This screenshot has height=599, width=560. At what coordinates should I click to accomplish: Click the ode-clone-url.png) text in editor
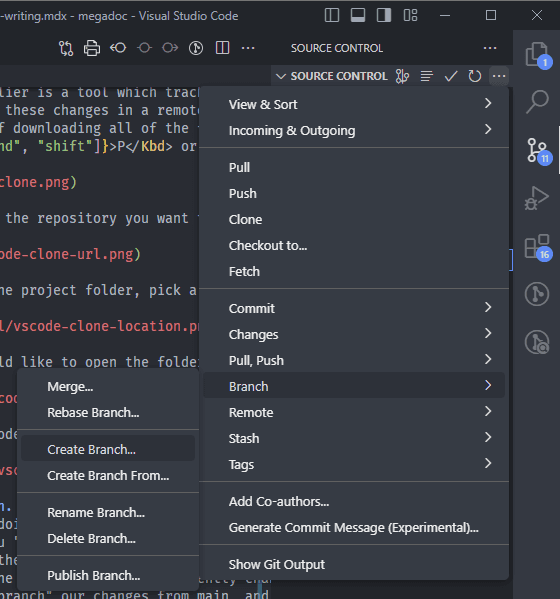pyautogui.click(x=70, y=254)
